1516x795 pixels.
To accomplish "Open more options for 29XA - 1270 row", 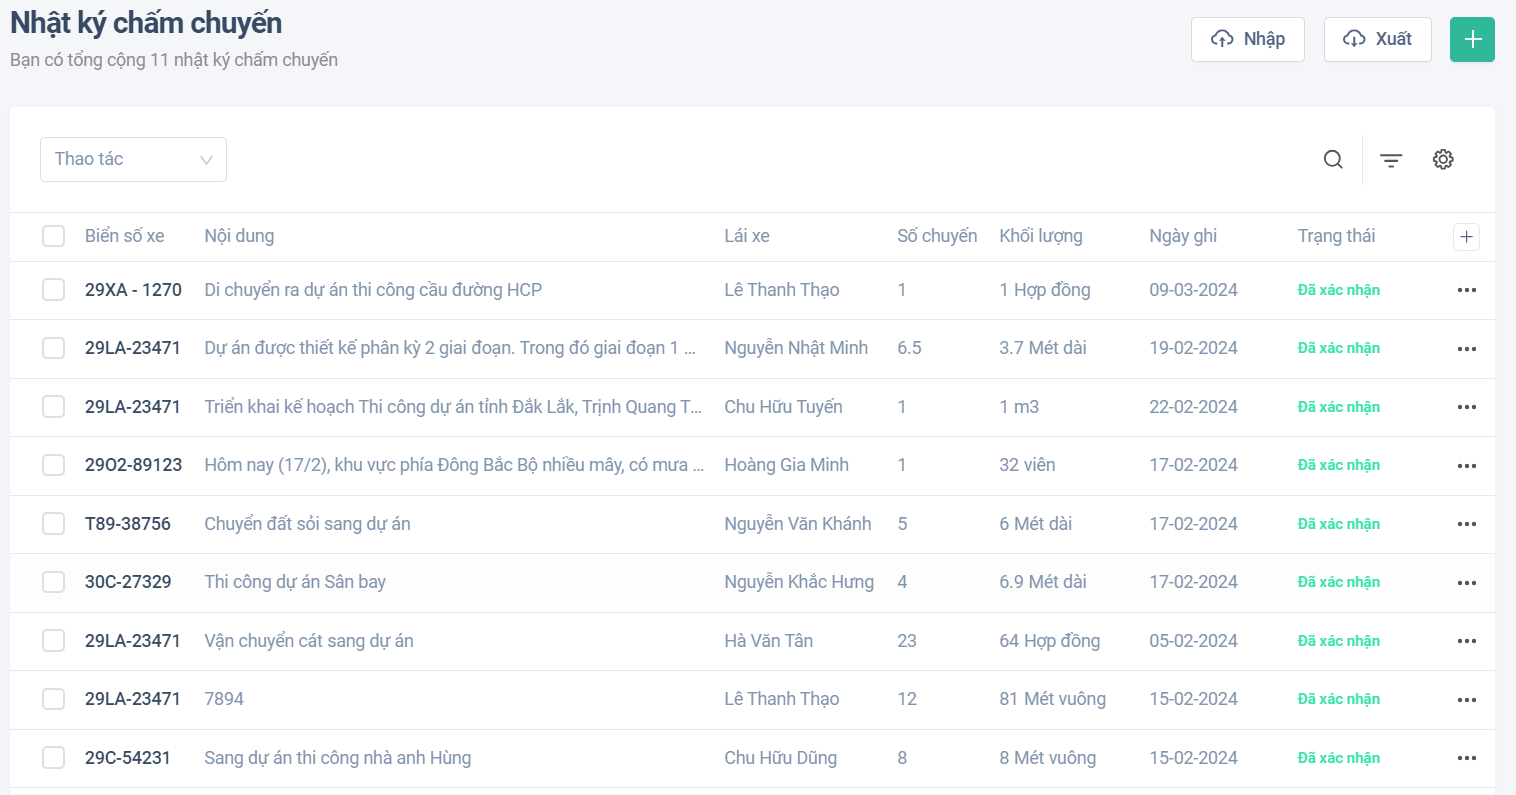I will click(x=1467, y=291).
